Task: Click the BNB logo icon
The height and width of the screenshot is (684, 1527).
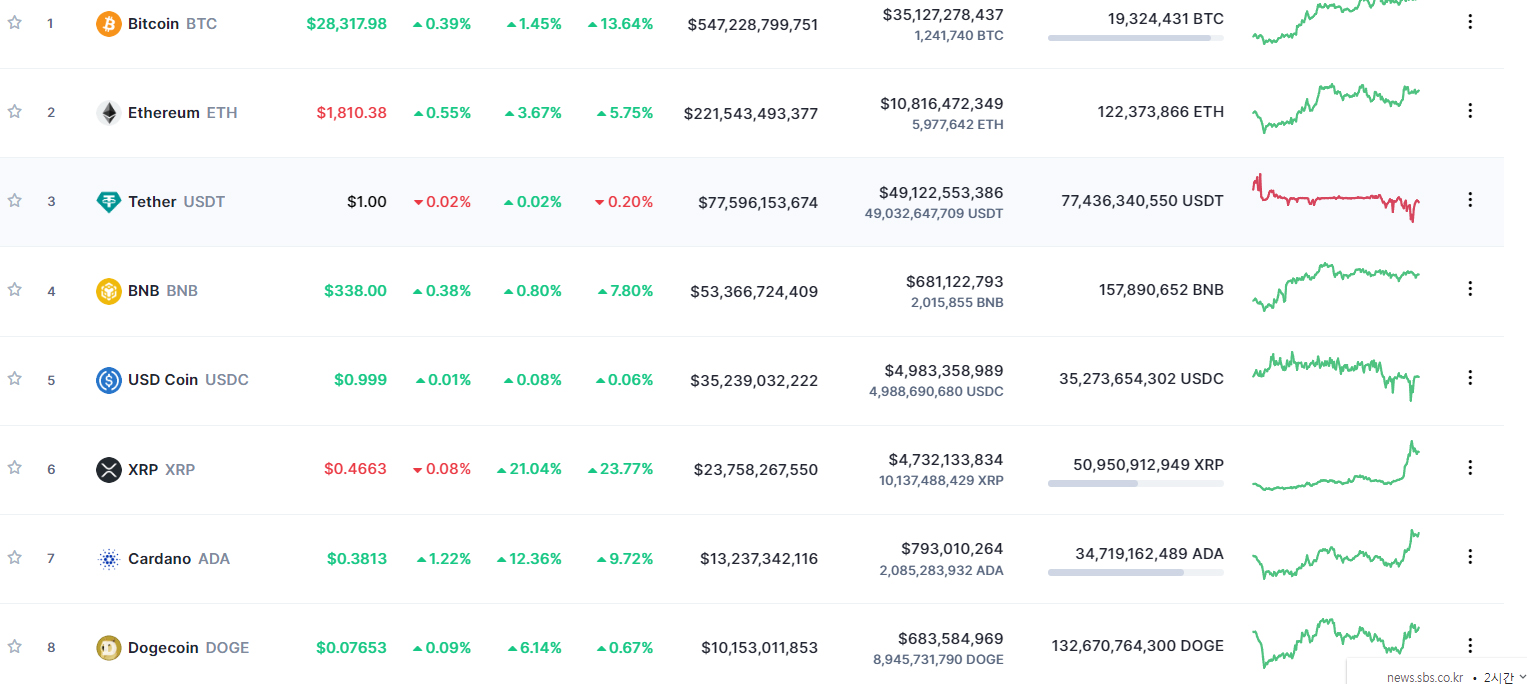Action: pyautogui.click(x=109, y=291)
